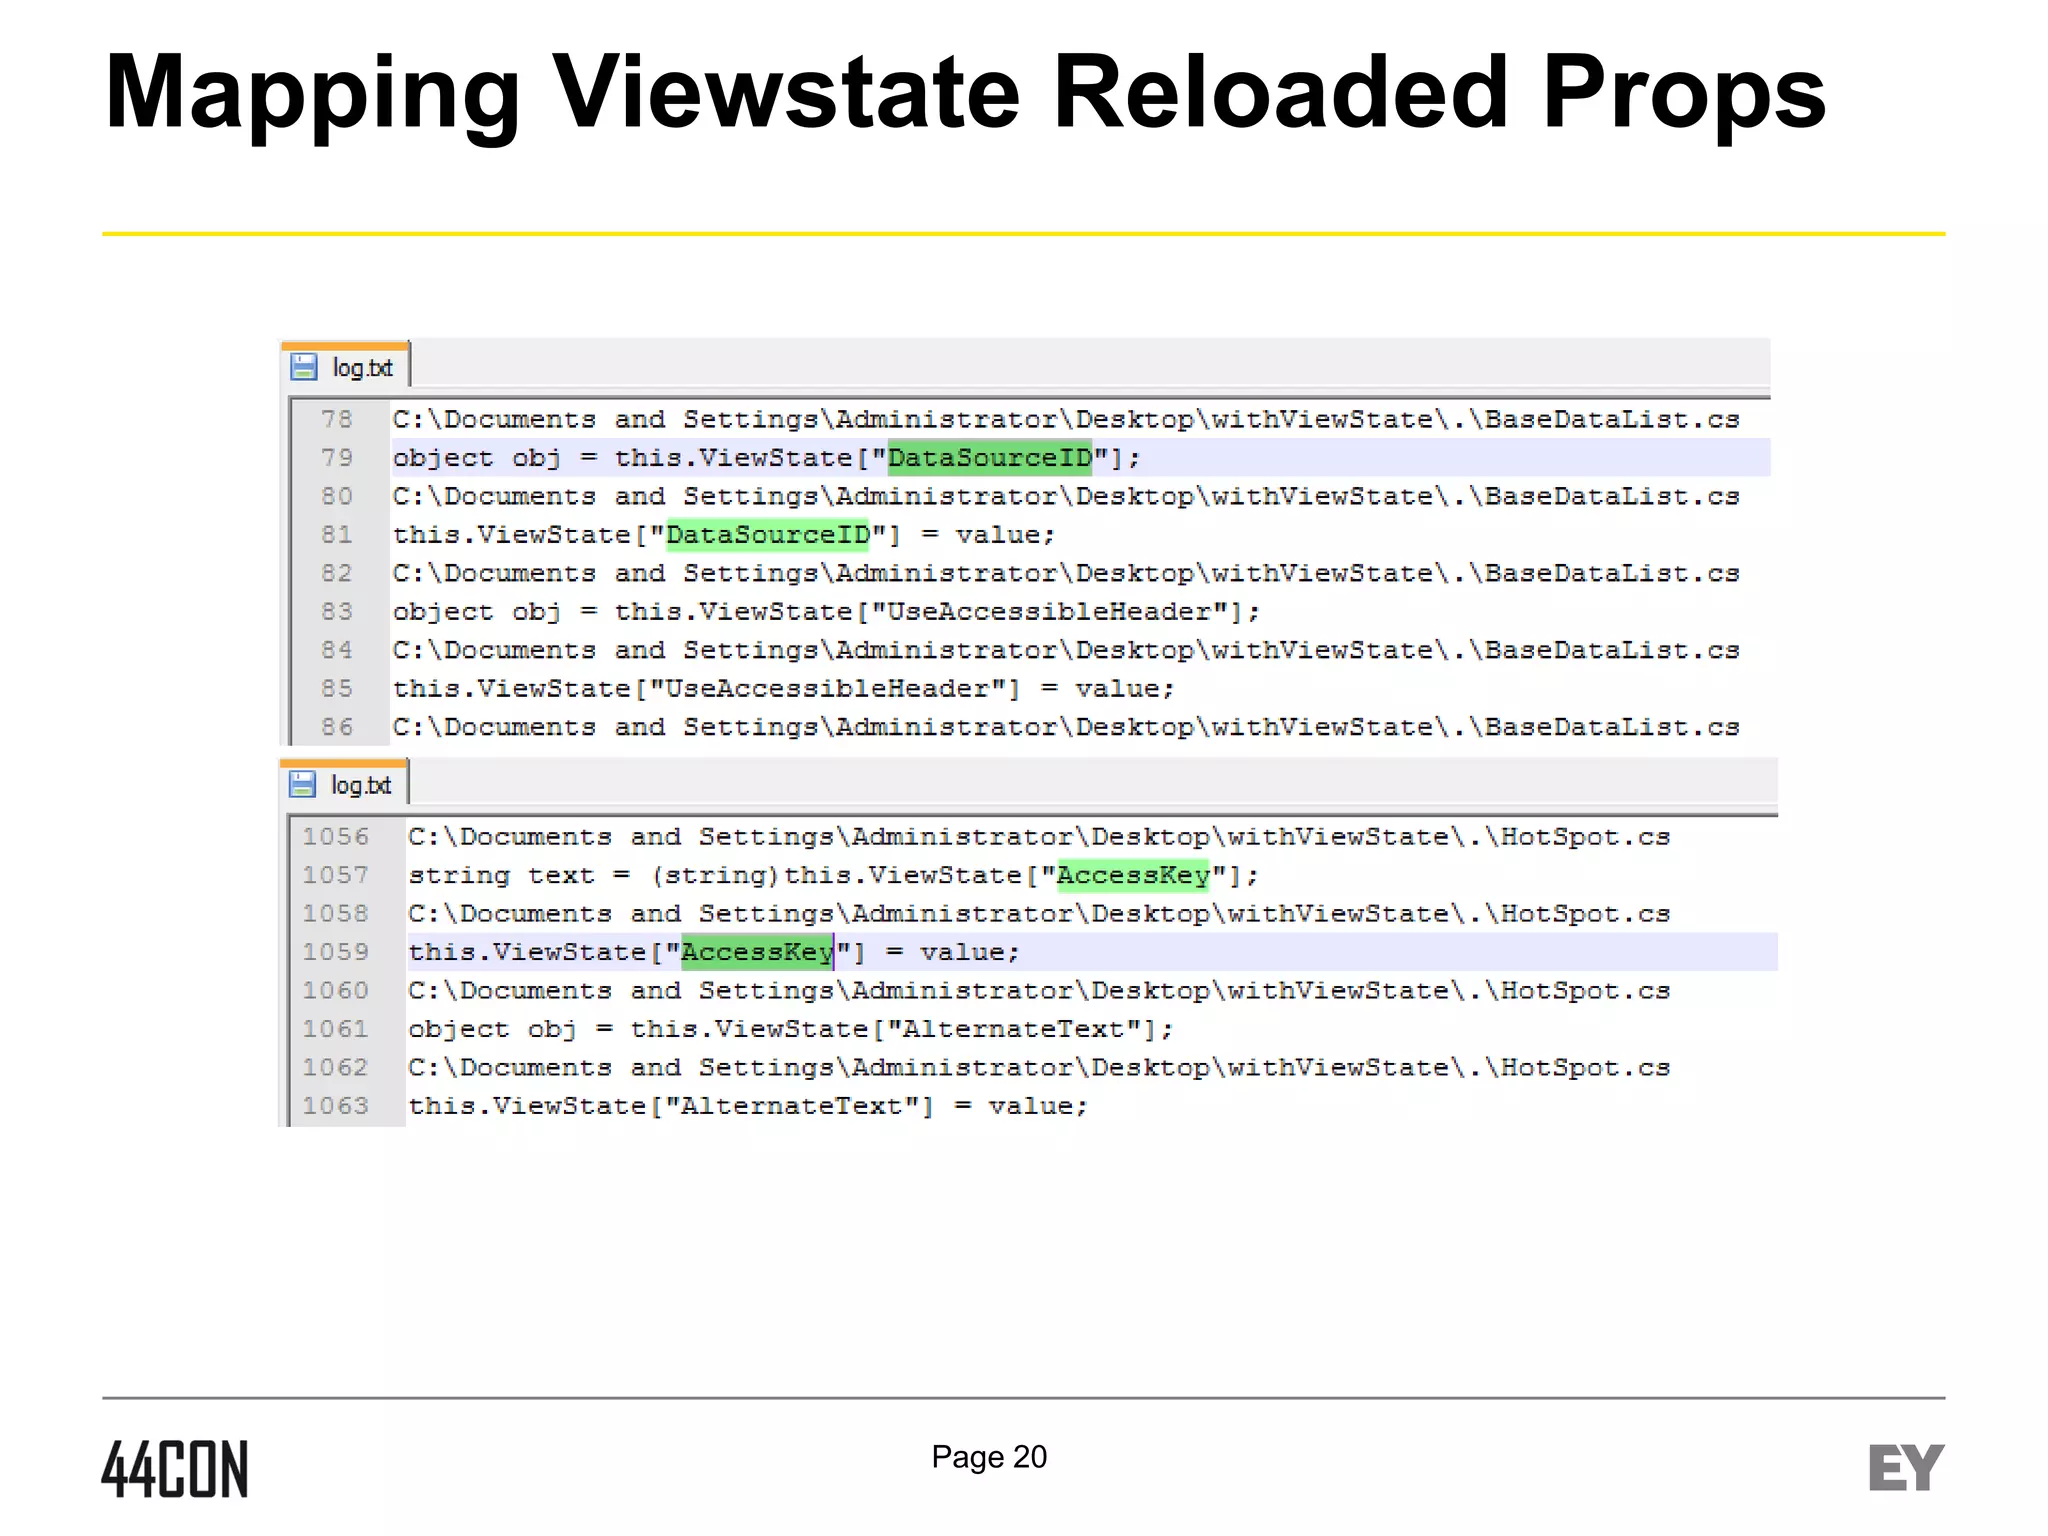
Task: Select the lower log.txt tab
Action: (344, 784)
